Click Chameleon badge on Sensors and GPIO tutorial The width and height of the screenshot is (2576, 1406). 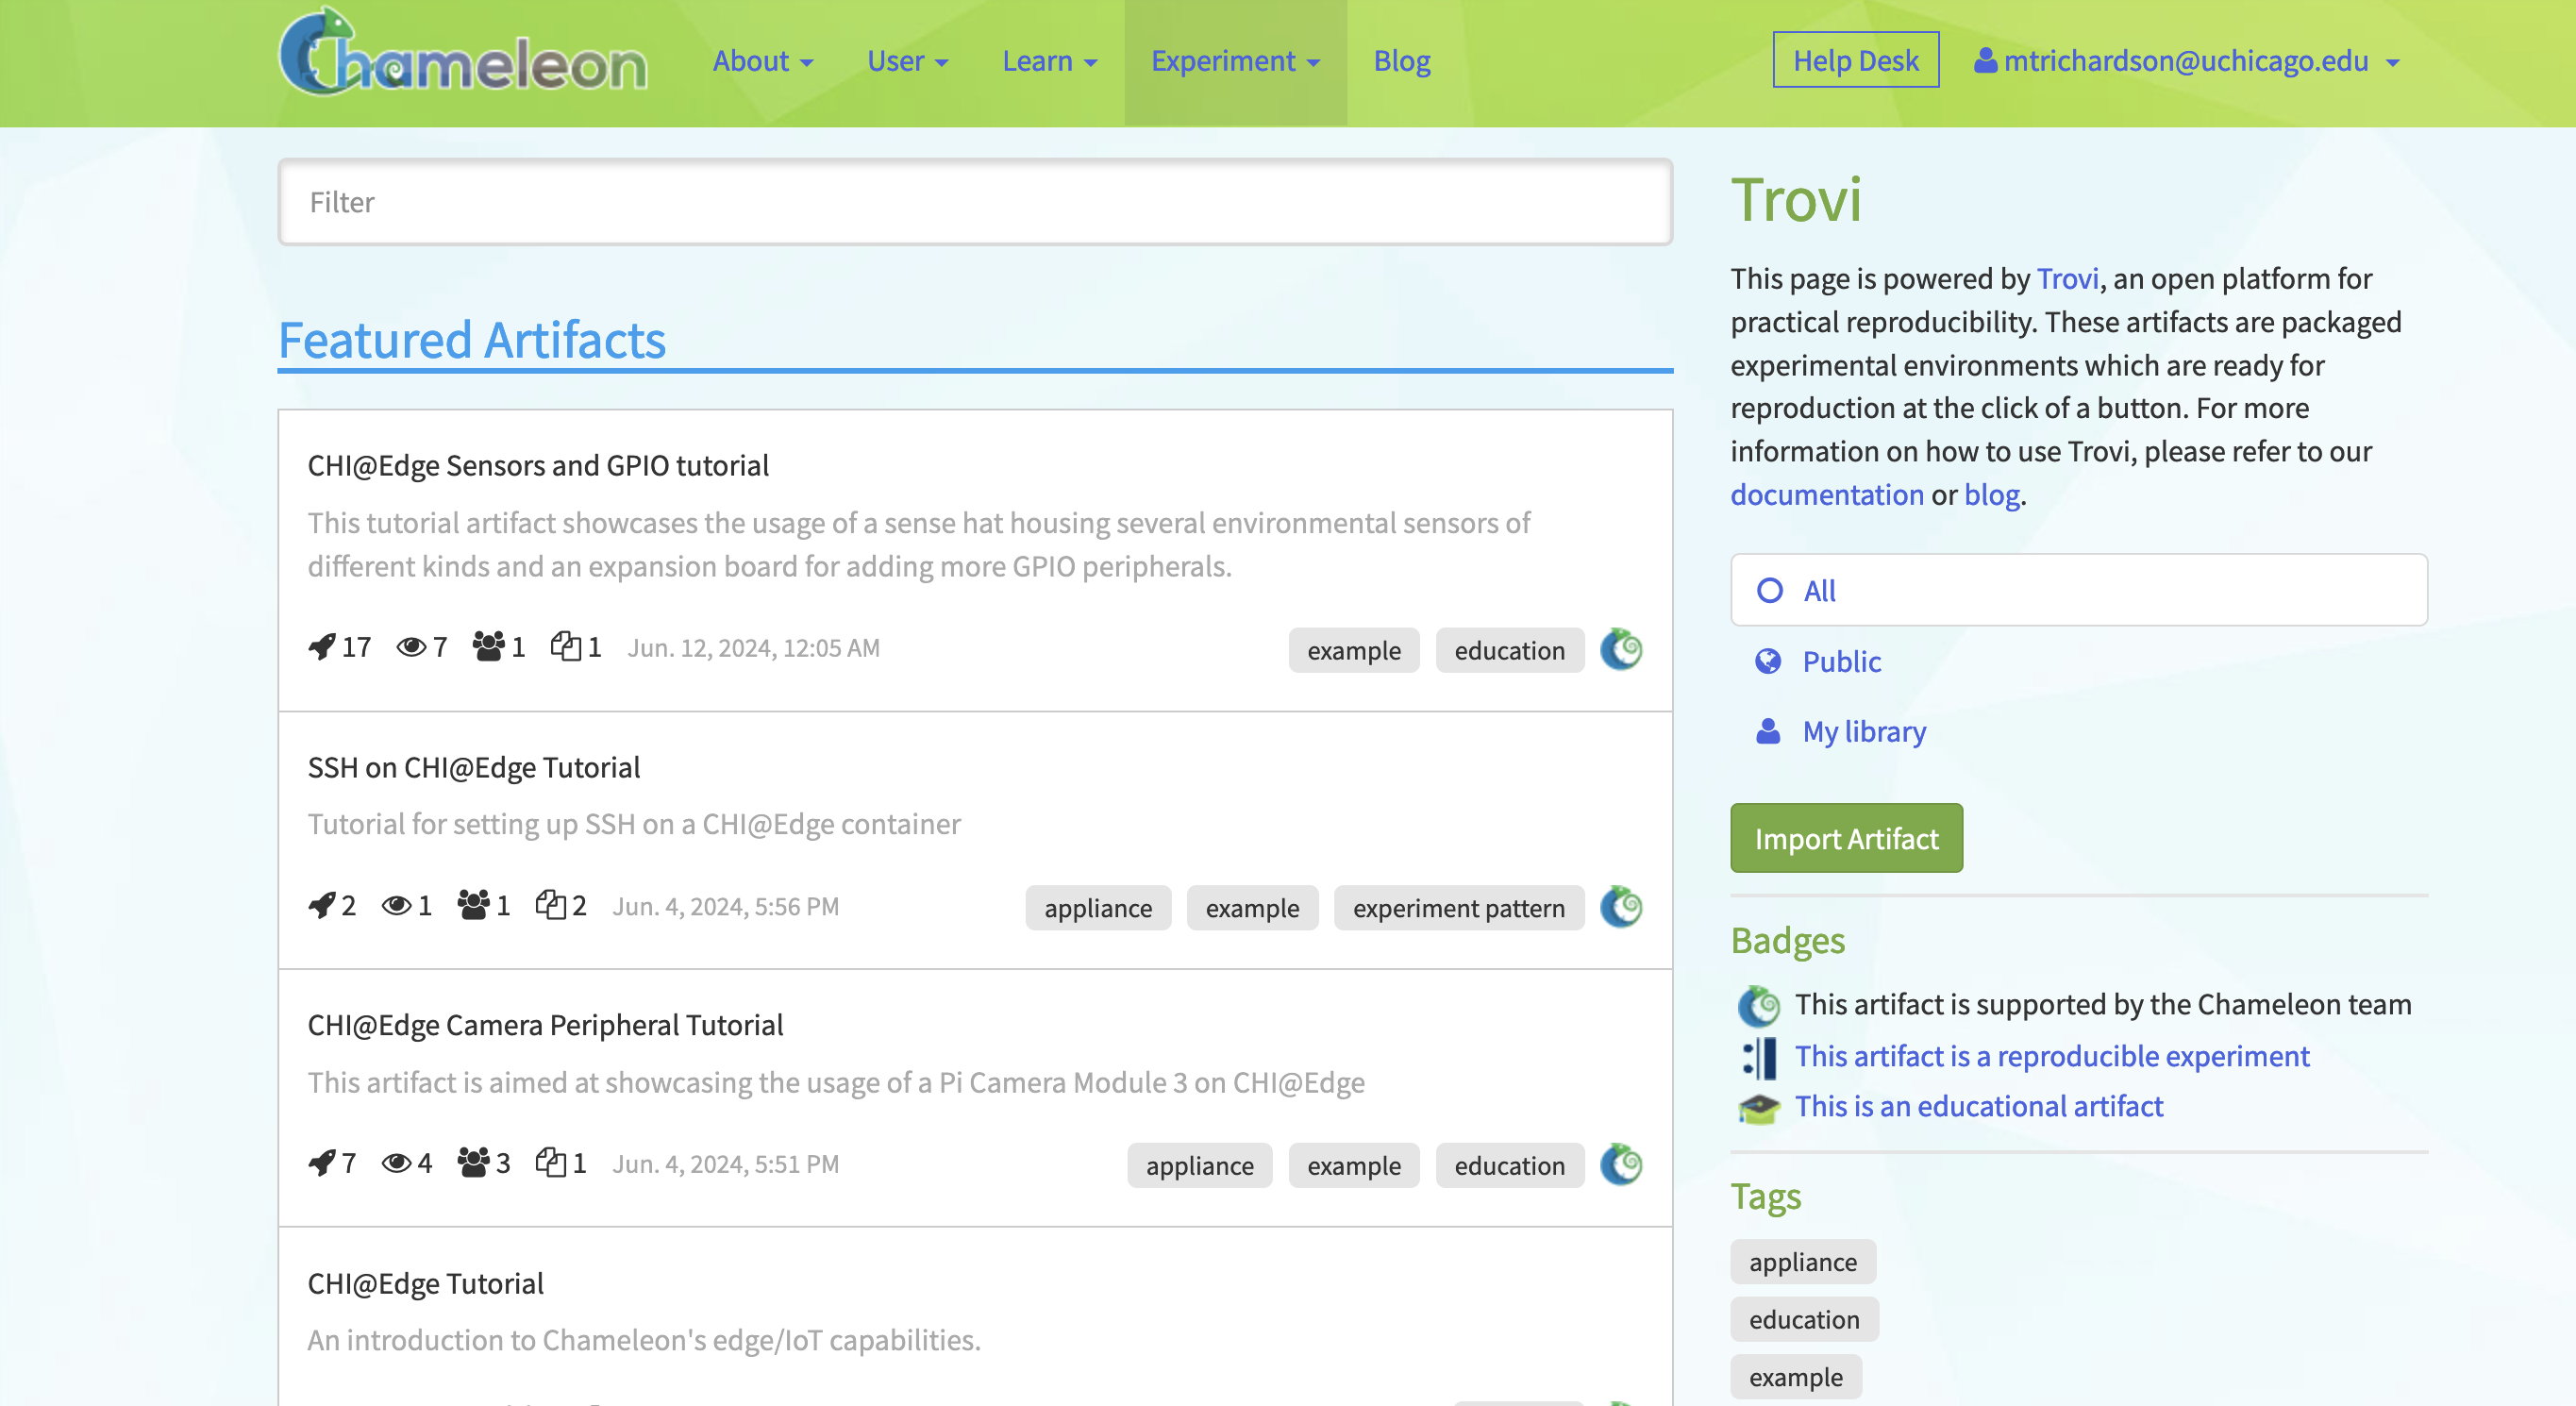(x=1621, y=649)
